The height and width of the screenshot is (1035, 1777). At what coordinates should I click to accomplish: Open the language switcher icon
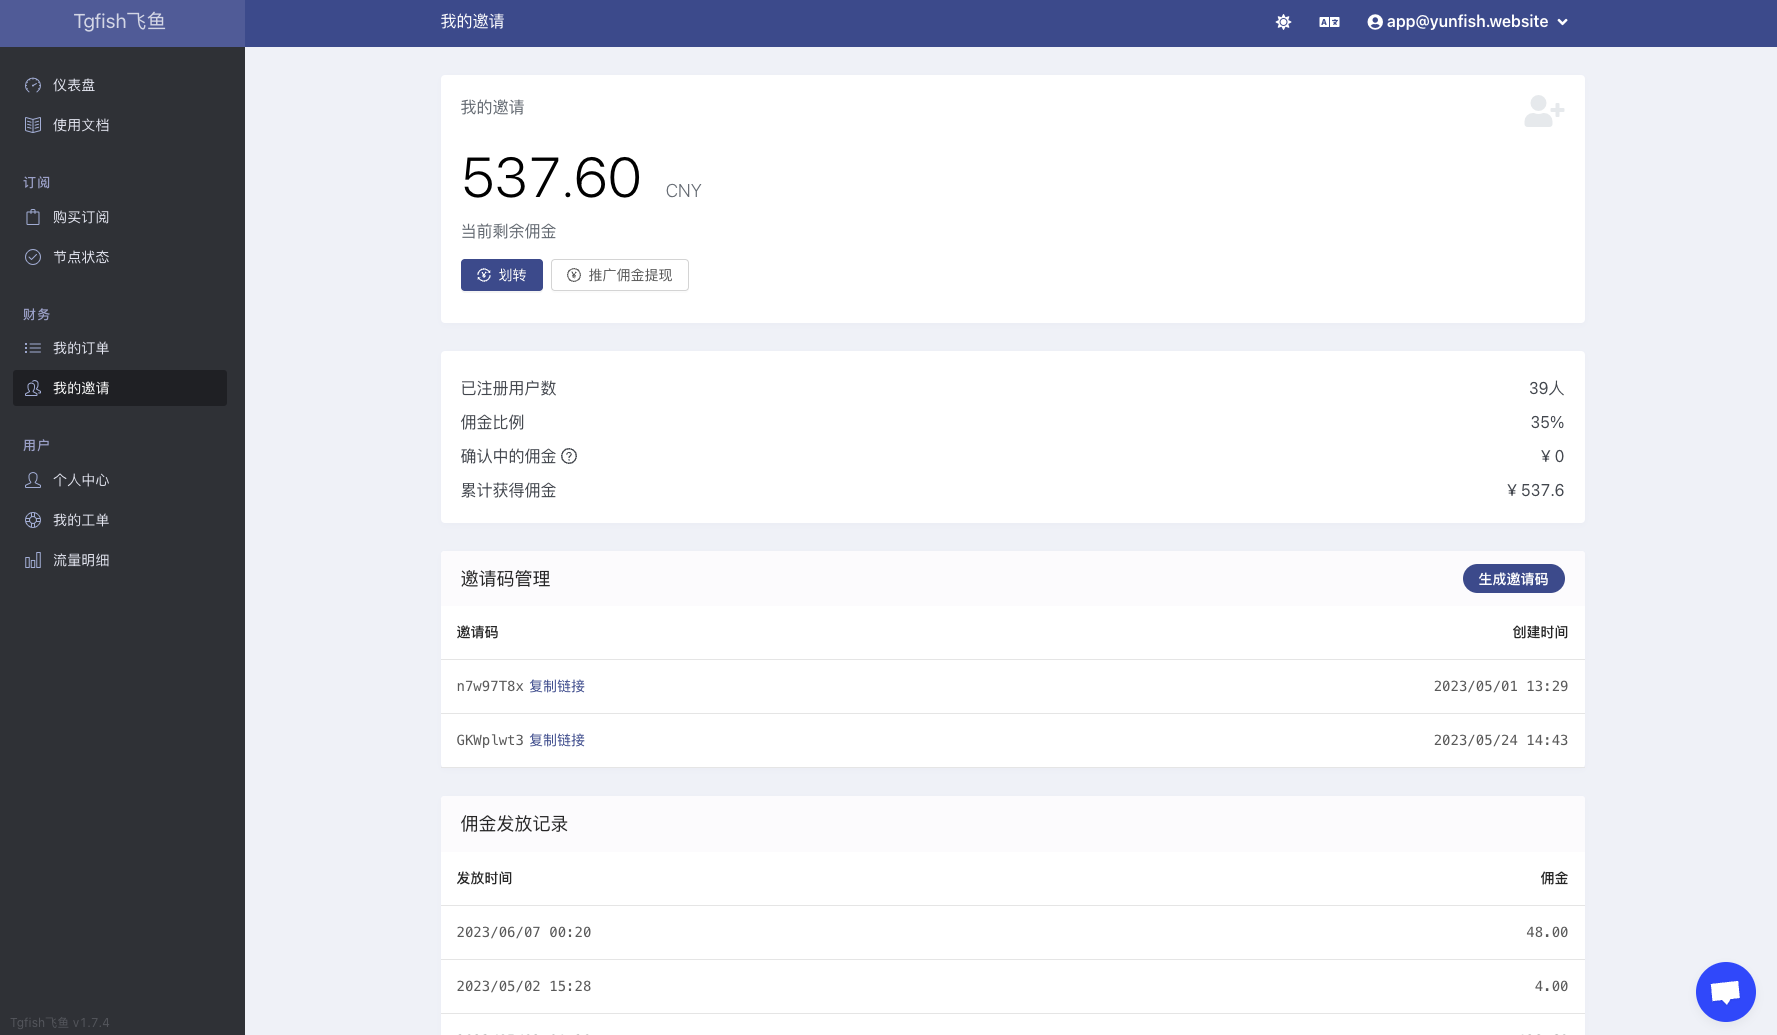[x=1329, y=22]
